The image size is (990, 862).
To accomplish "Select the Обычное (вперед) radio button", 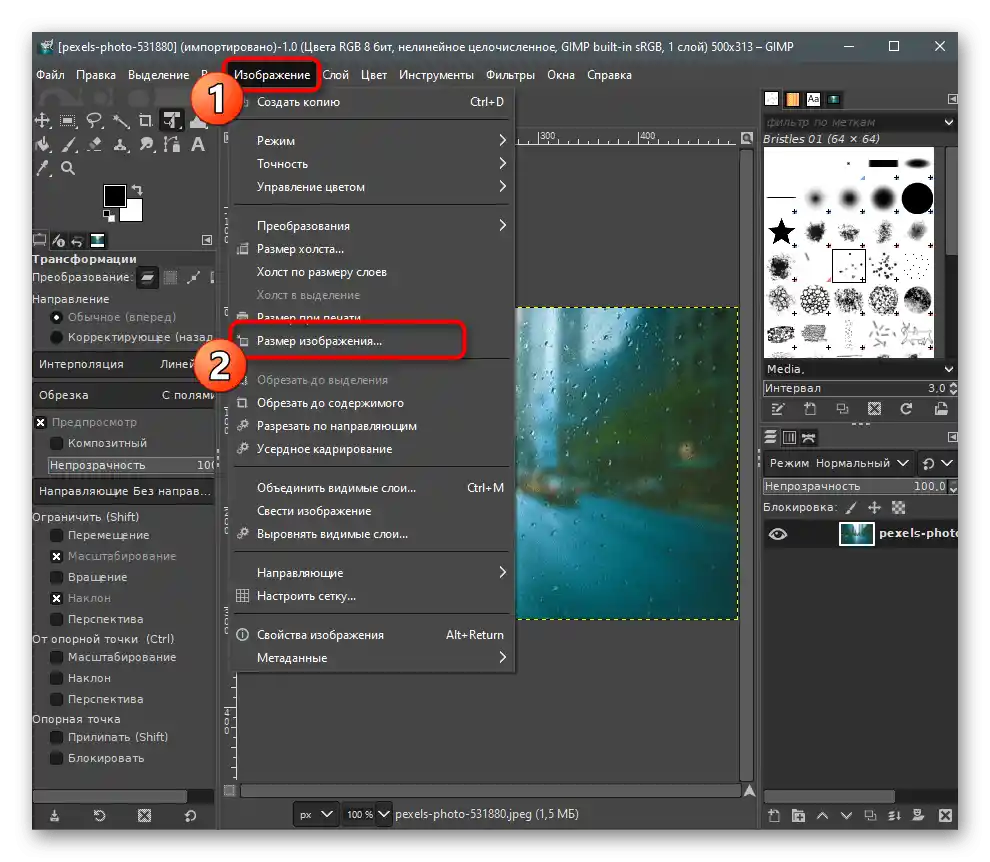I will click(x=56, y=317).
